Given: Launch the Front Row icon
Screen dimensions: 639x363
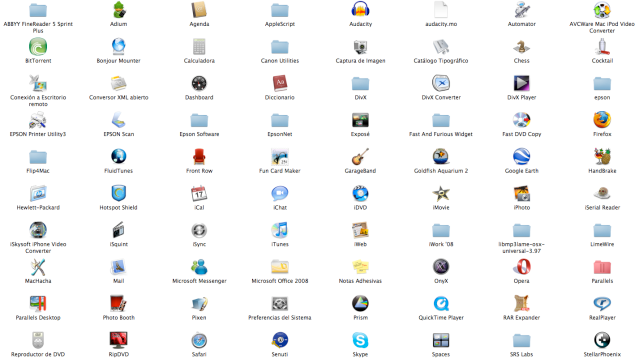Looking at the screenshot, I should pyautogui.click(x=199, y=156).
